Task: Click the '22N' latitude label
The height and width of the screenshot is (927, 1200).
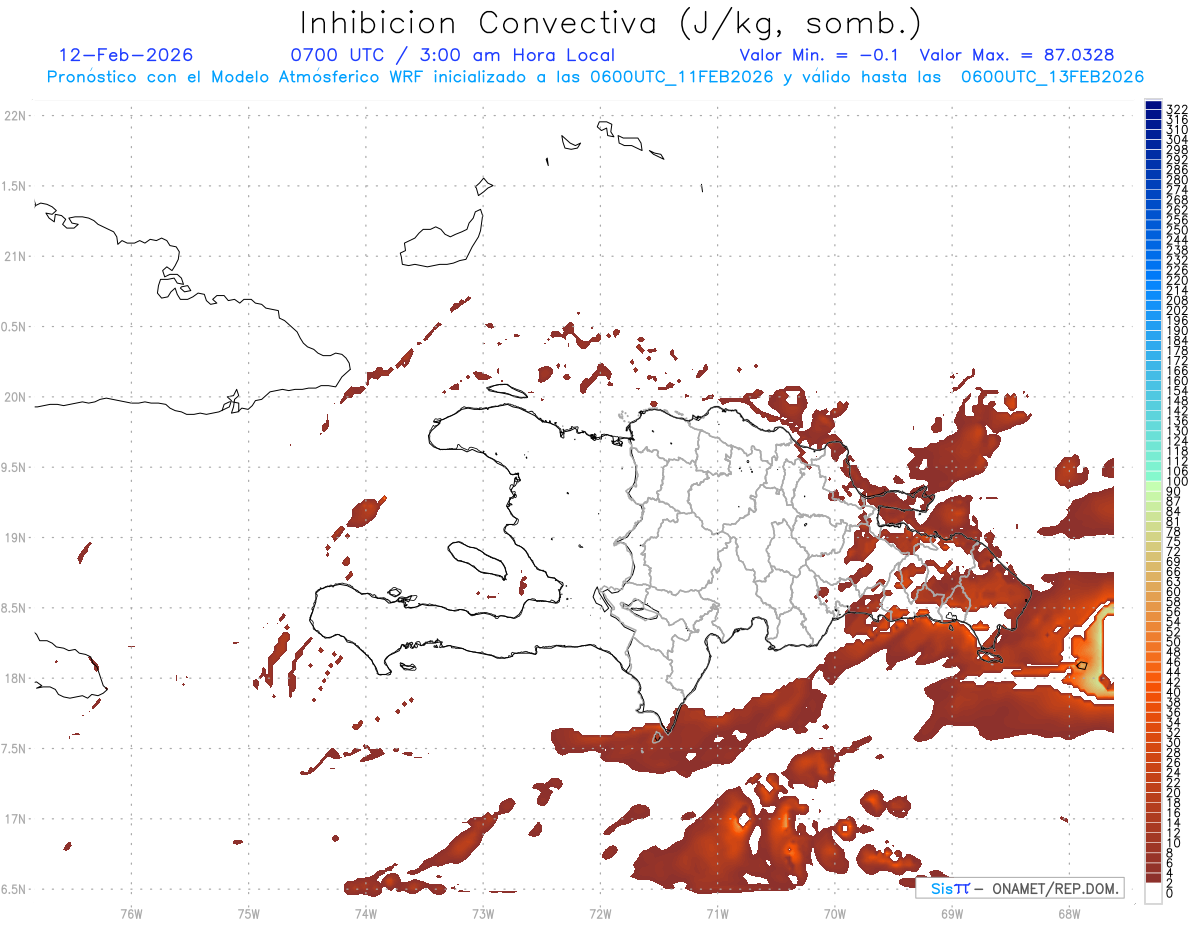Action: 15,116
